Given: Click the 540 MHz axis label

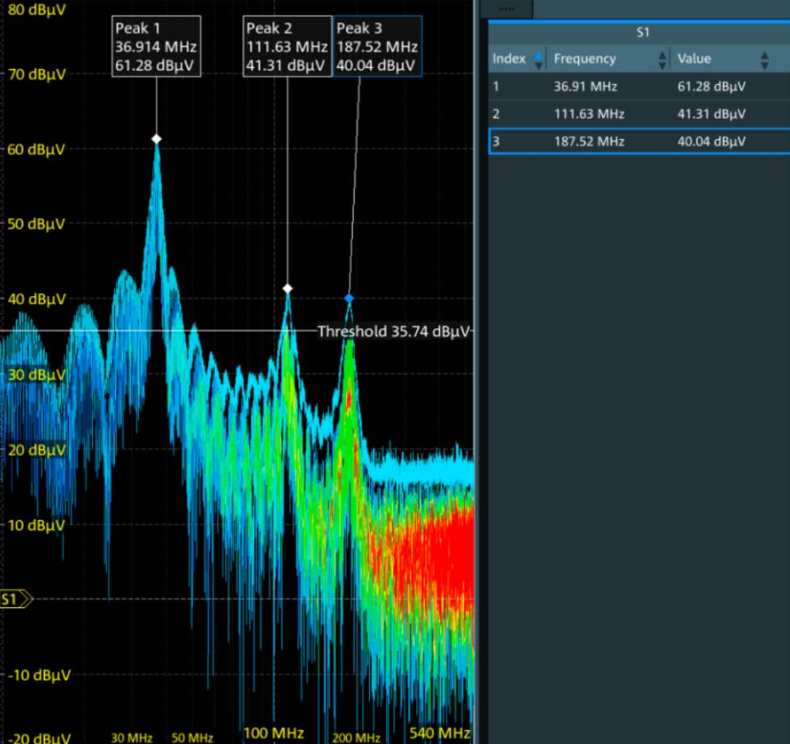Looking at the screenshot, I should [x=439, y=733].
